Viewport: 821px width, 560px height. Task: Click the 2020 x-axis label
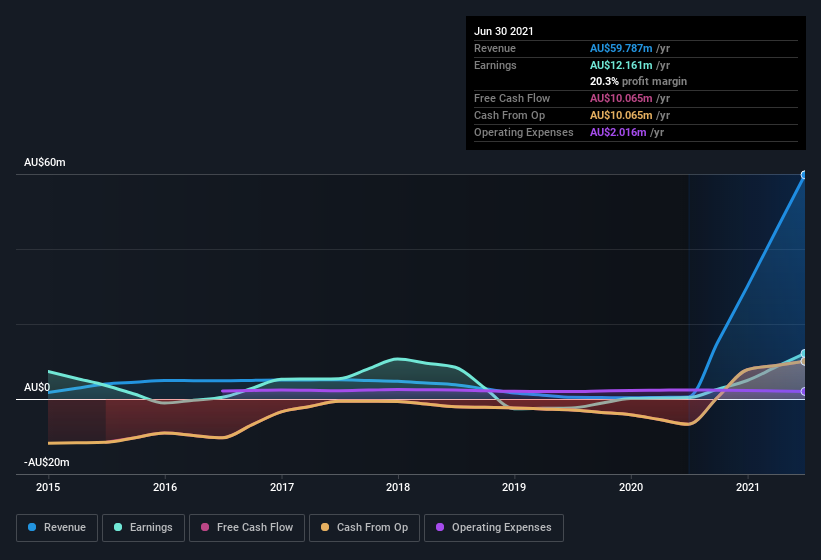pos(631,487)
